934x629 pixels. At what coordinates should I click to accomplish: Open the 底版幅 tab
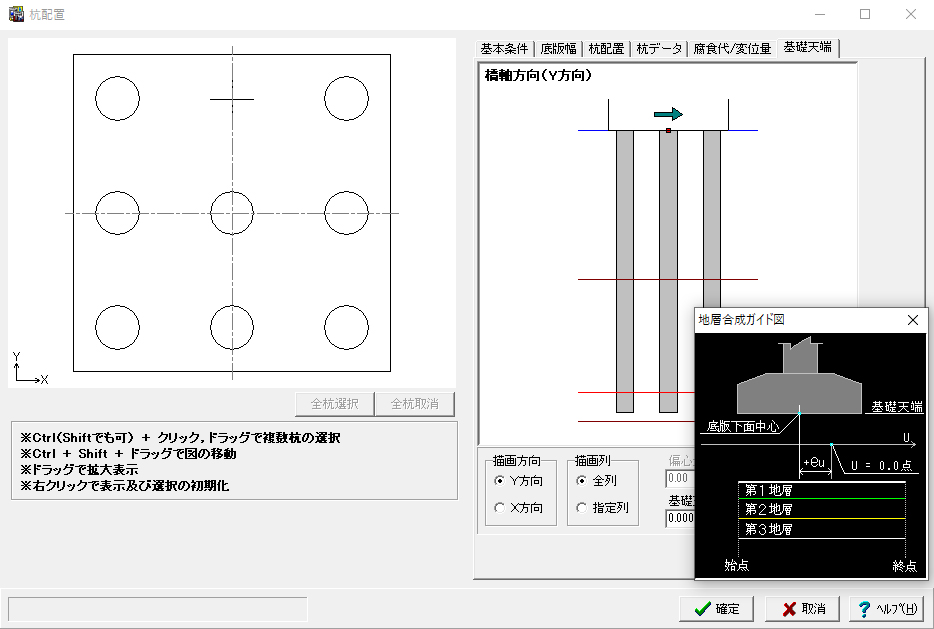click(559, 48)
